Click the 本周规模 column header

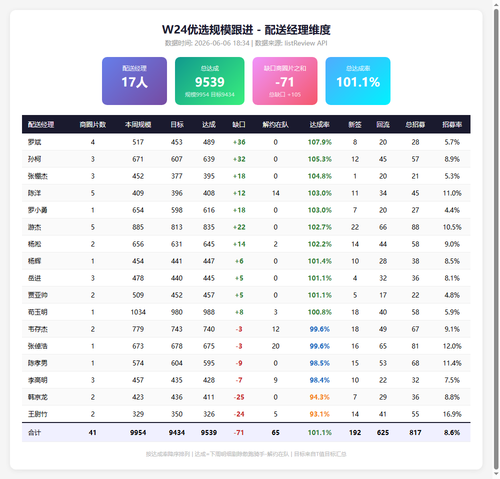[138, 125]
